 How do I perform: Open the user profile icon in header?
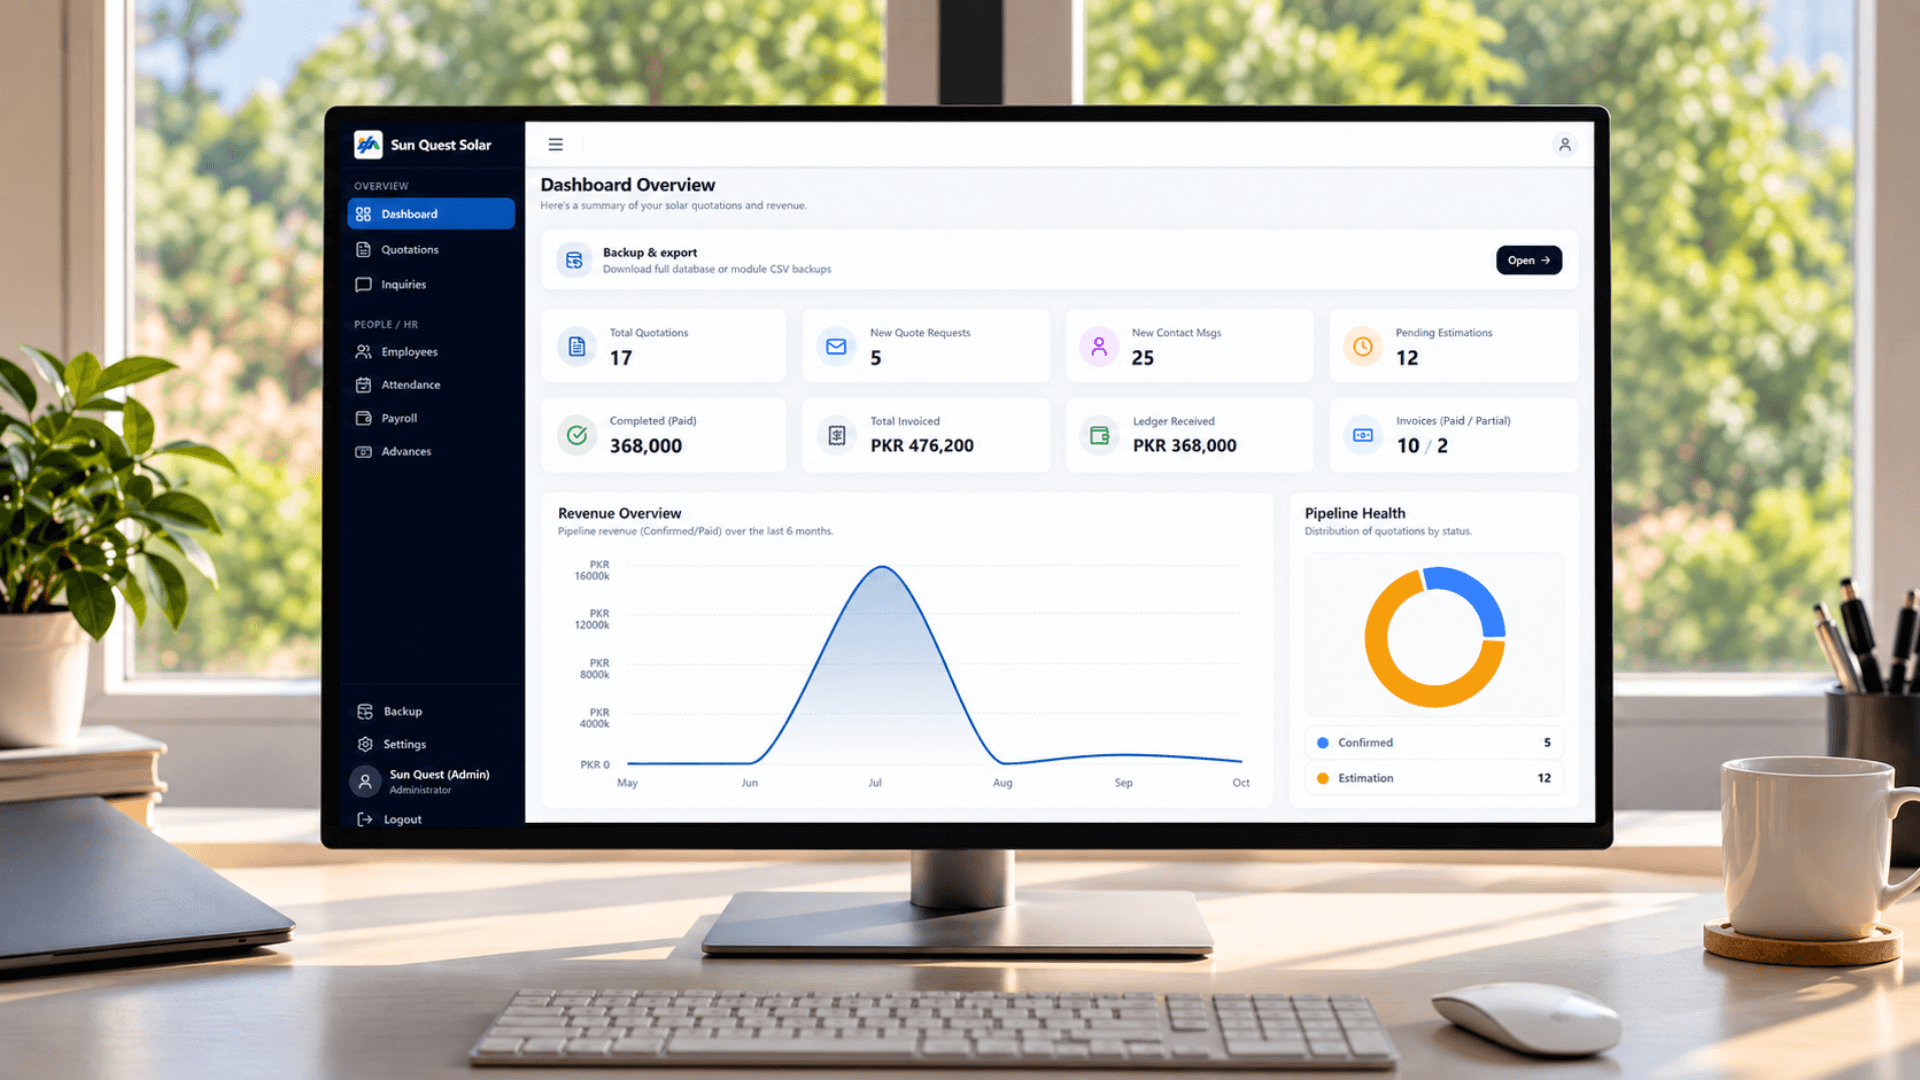point(1565,144)
